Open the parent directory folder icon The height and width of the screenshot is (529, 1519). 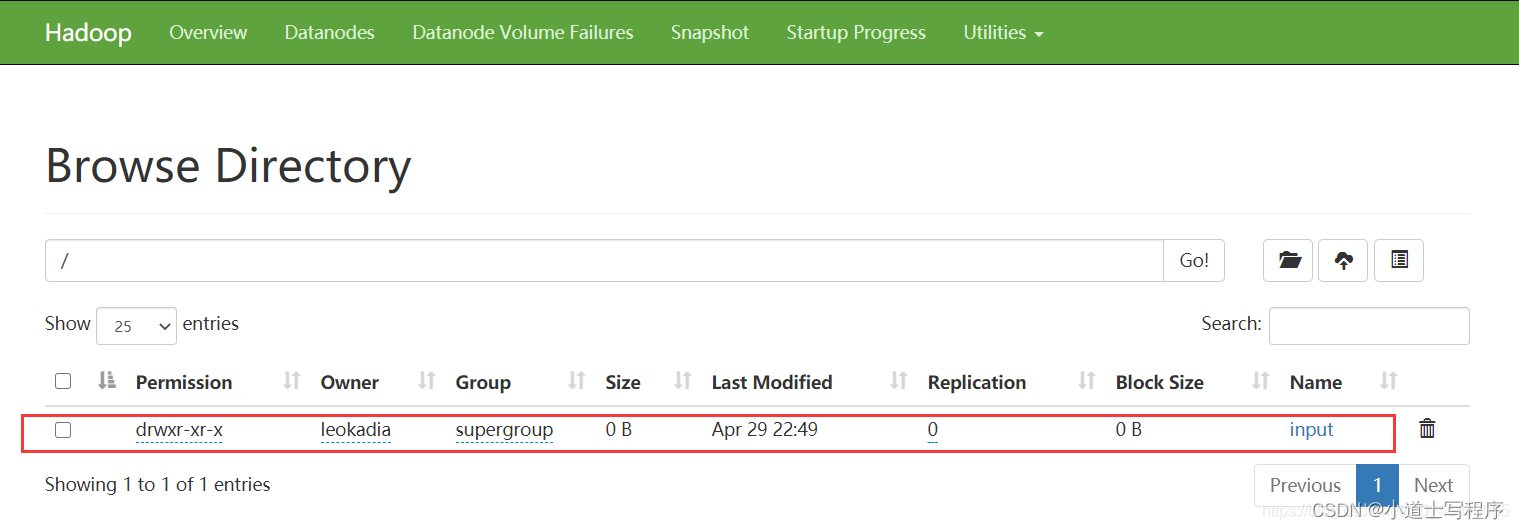[x=1288, y=260]
